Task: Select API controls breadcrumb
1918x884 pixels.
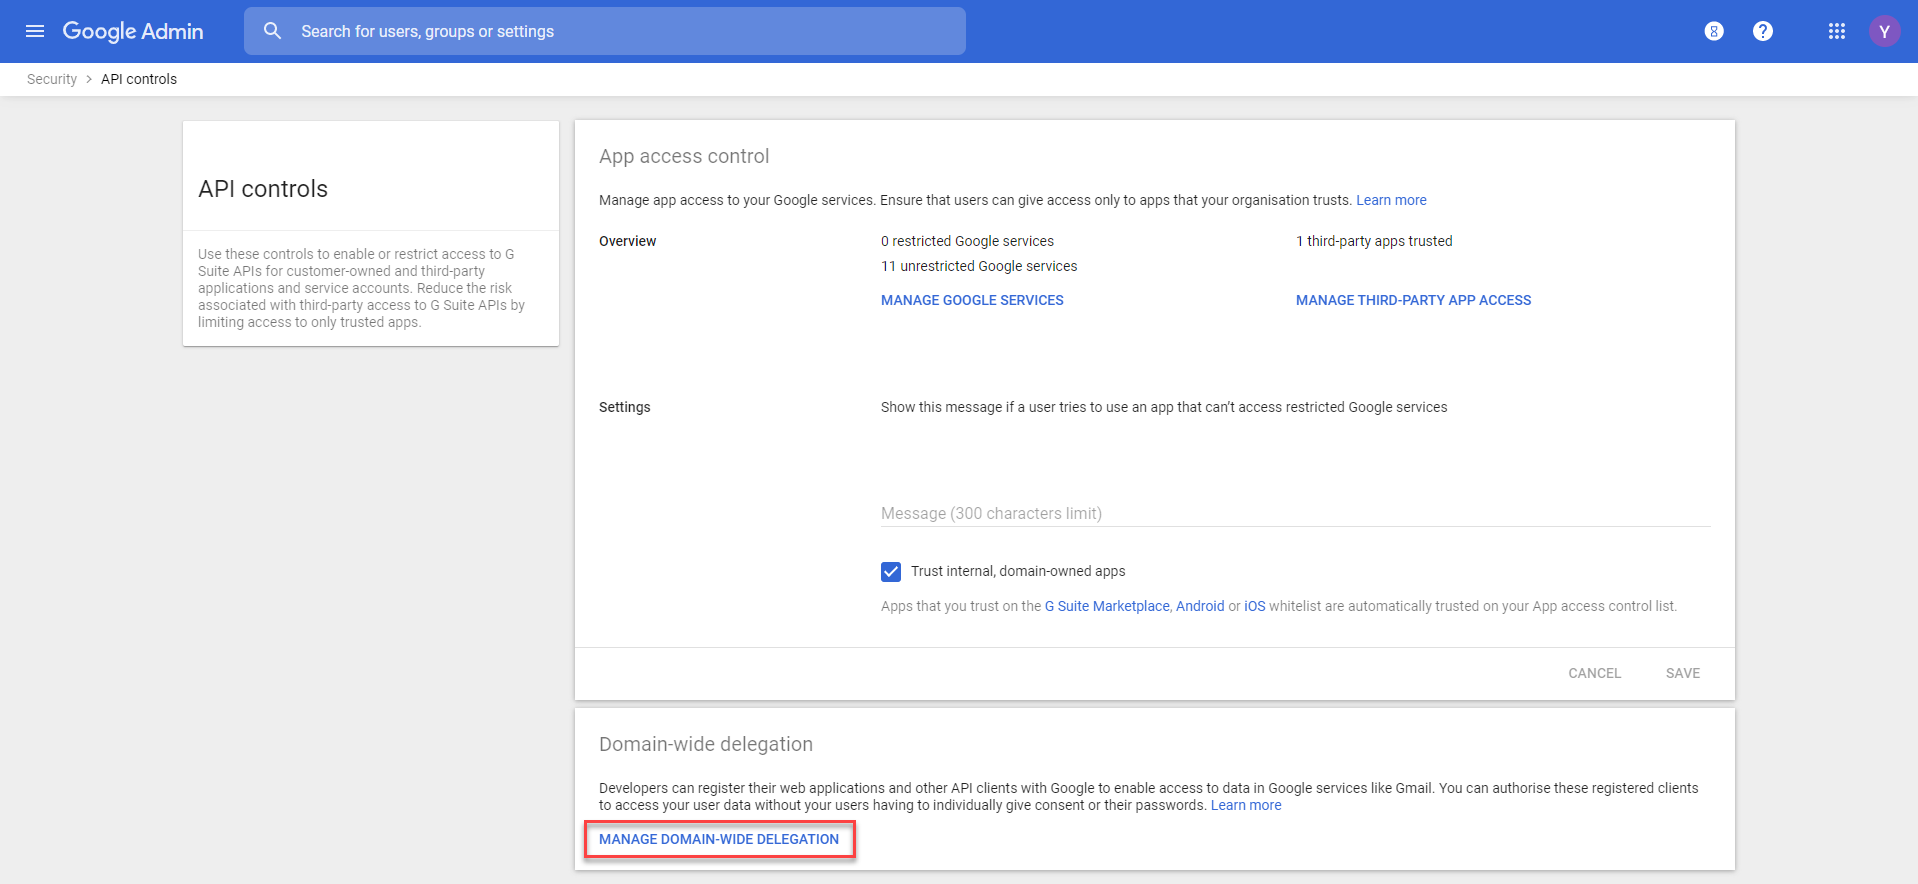Action: pos(139,79)
